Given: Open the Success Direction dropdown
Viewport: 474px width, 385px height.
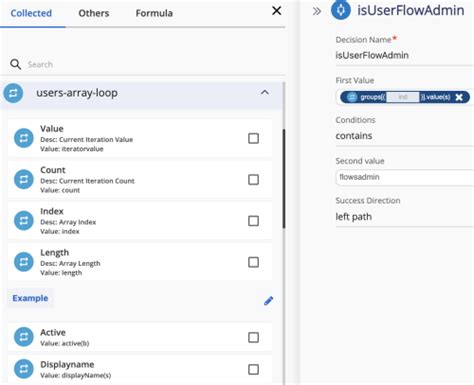Looking at the screenshot, I should click(405, 217).
